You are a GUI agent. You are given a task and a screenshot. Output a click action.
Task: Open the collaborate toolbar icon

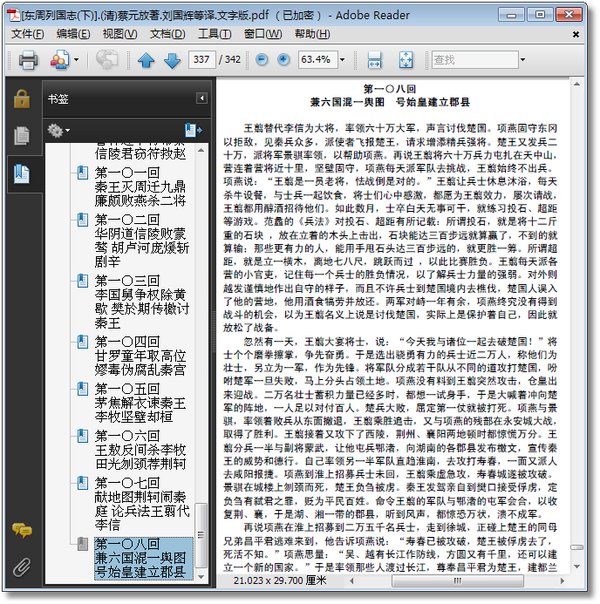coord(59,60)
